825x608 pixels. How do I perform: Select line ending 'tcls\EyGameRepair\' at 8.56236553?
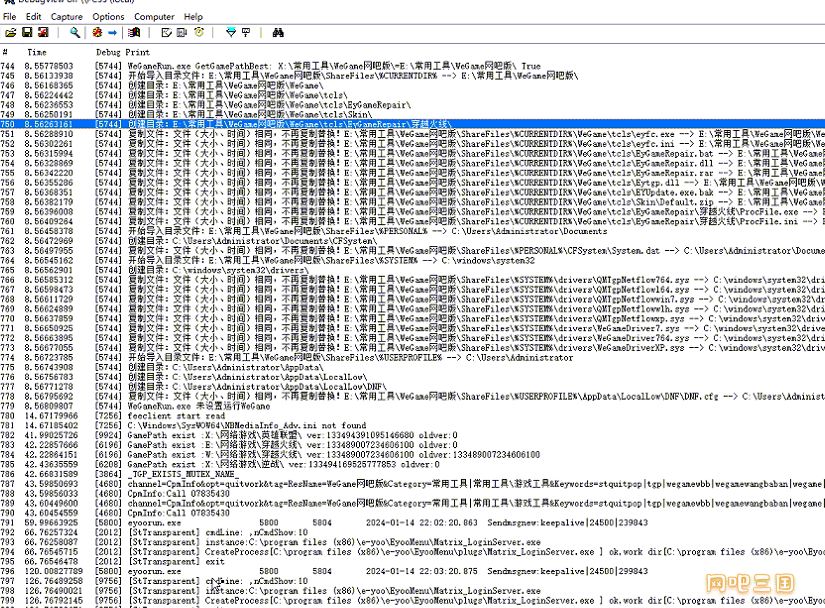point(412,105)
